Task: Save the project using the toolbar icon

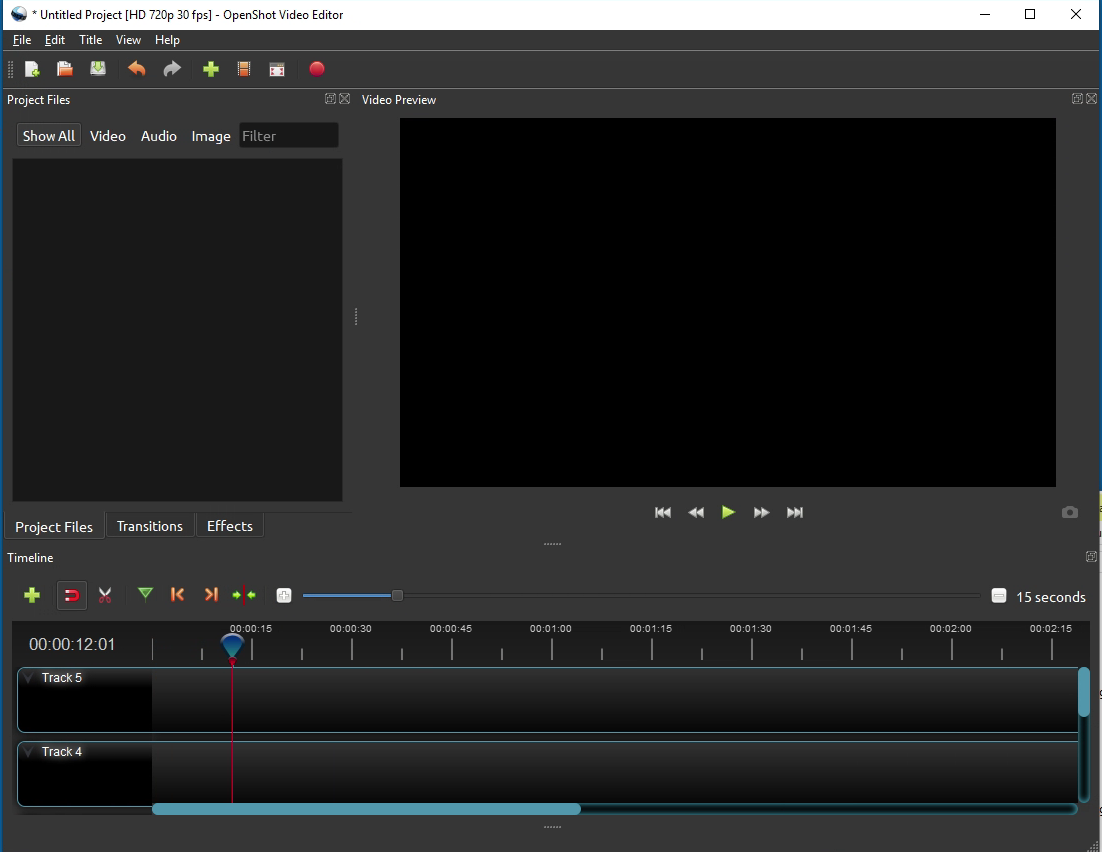Action: [98, 69]
